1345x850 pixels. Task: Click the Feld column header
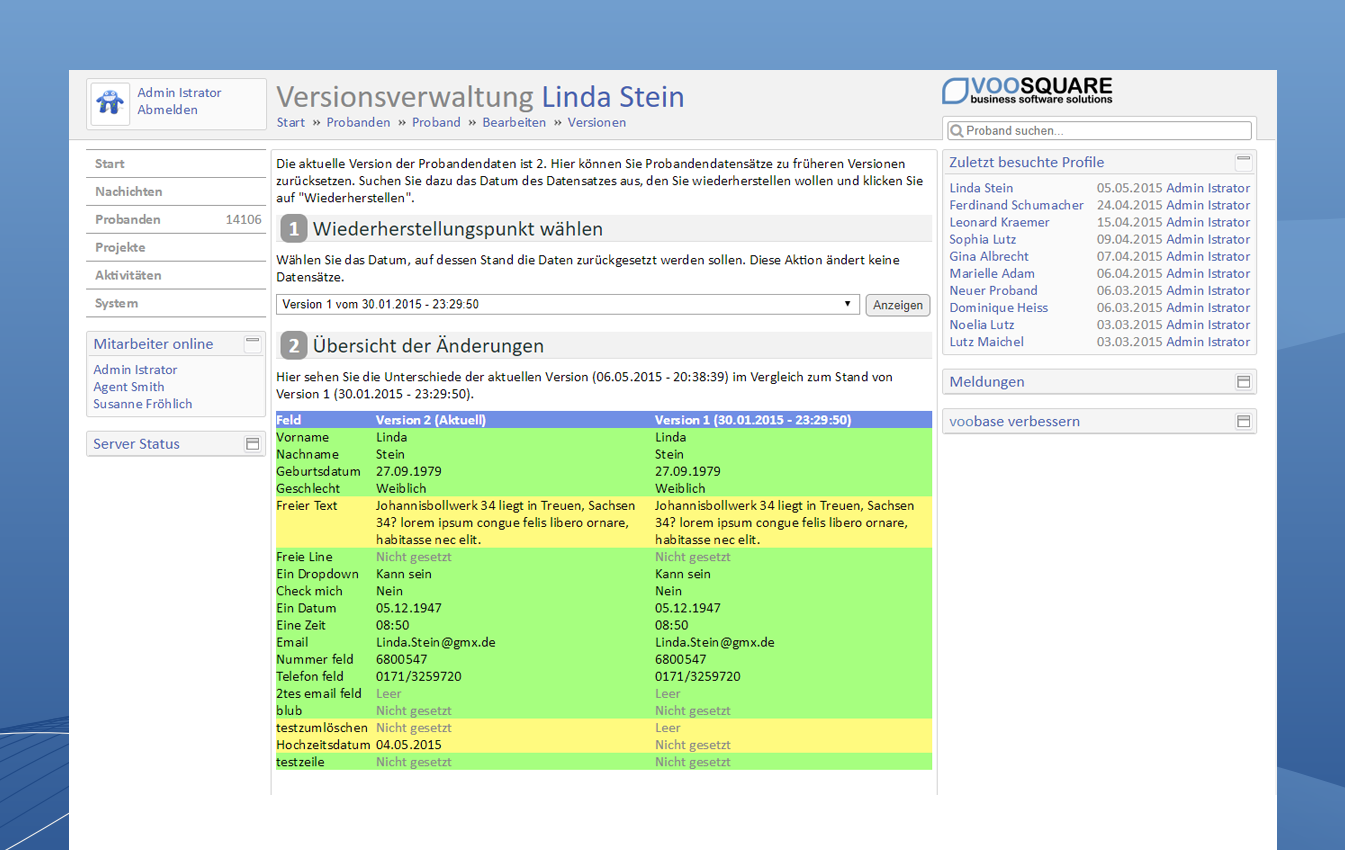coord(287,420)
